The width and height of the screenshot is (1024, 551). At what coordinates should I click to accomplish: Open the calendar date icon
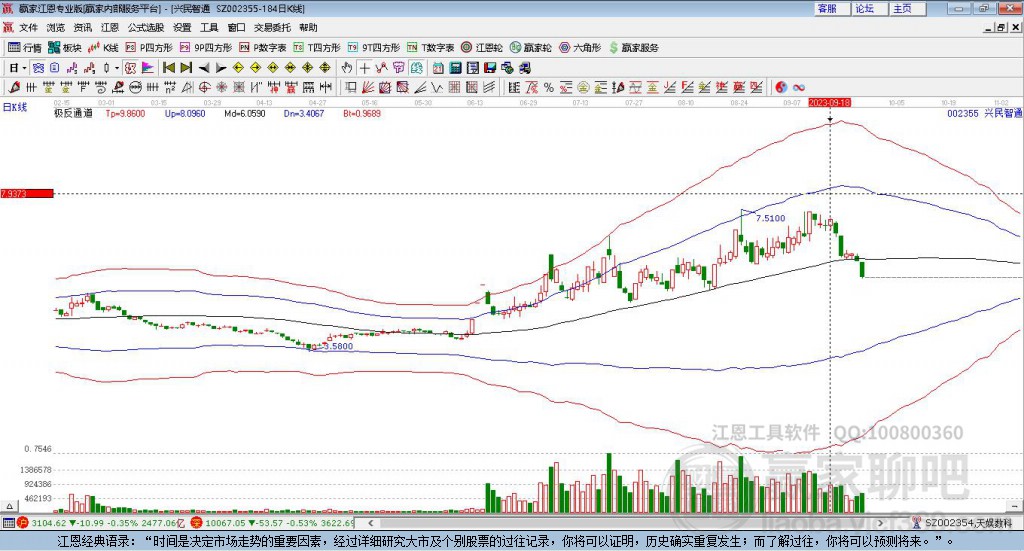pos(438,68)
